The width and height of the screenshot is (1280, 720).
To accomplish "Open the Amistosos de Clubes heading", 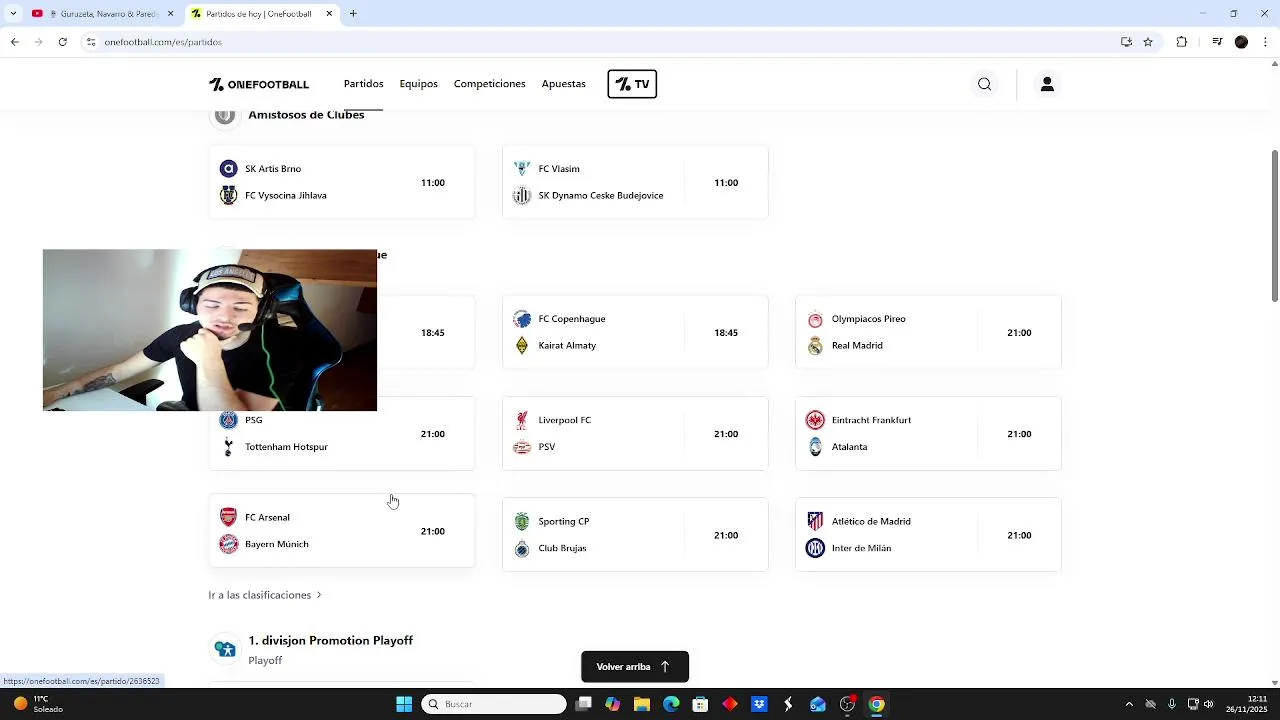I will [306, 115].
